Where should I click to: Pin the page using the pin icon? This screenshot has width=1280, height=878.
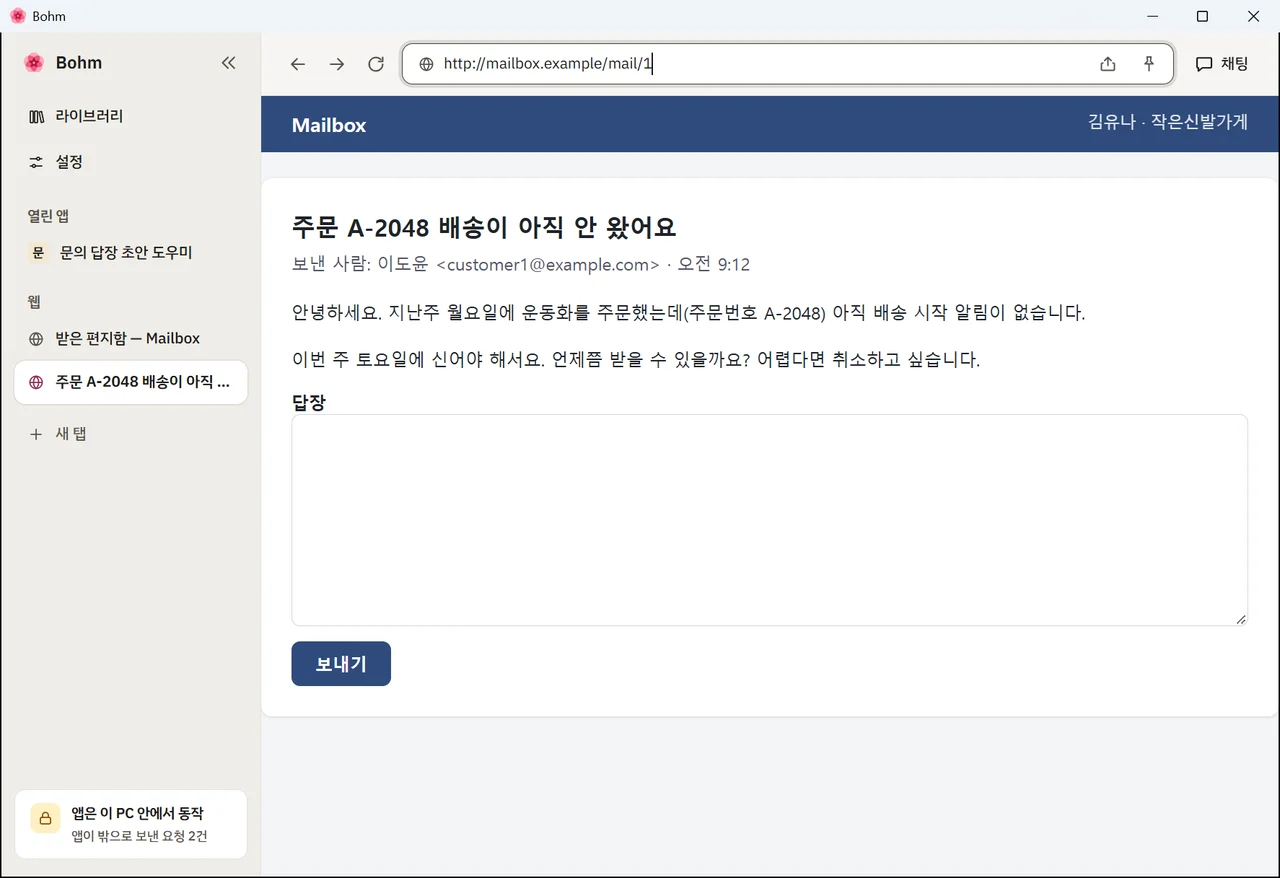(1149, 64)
